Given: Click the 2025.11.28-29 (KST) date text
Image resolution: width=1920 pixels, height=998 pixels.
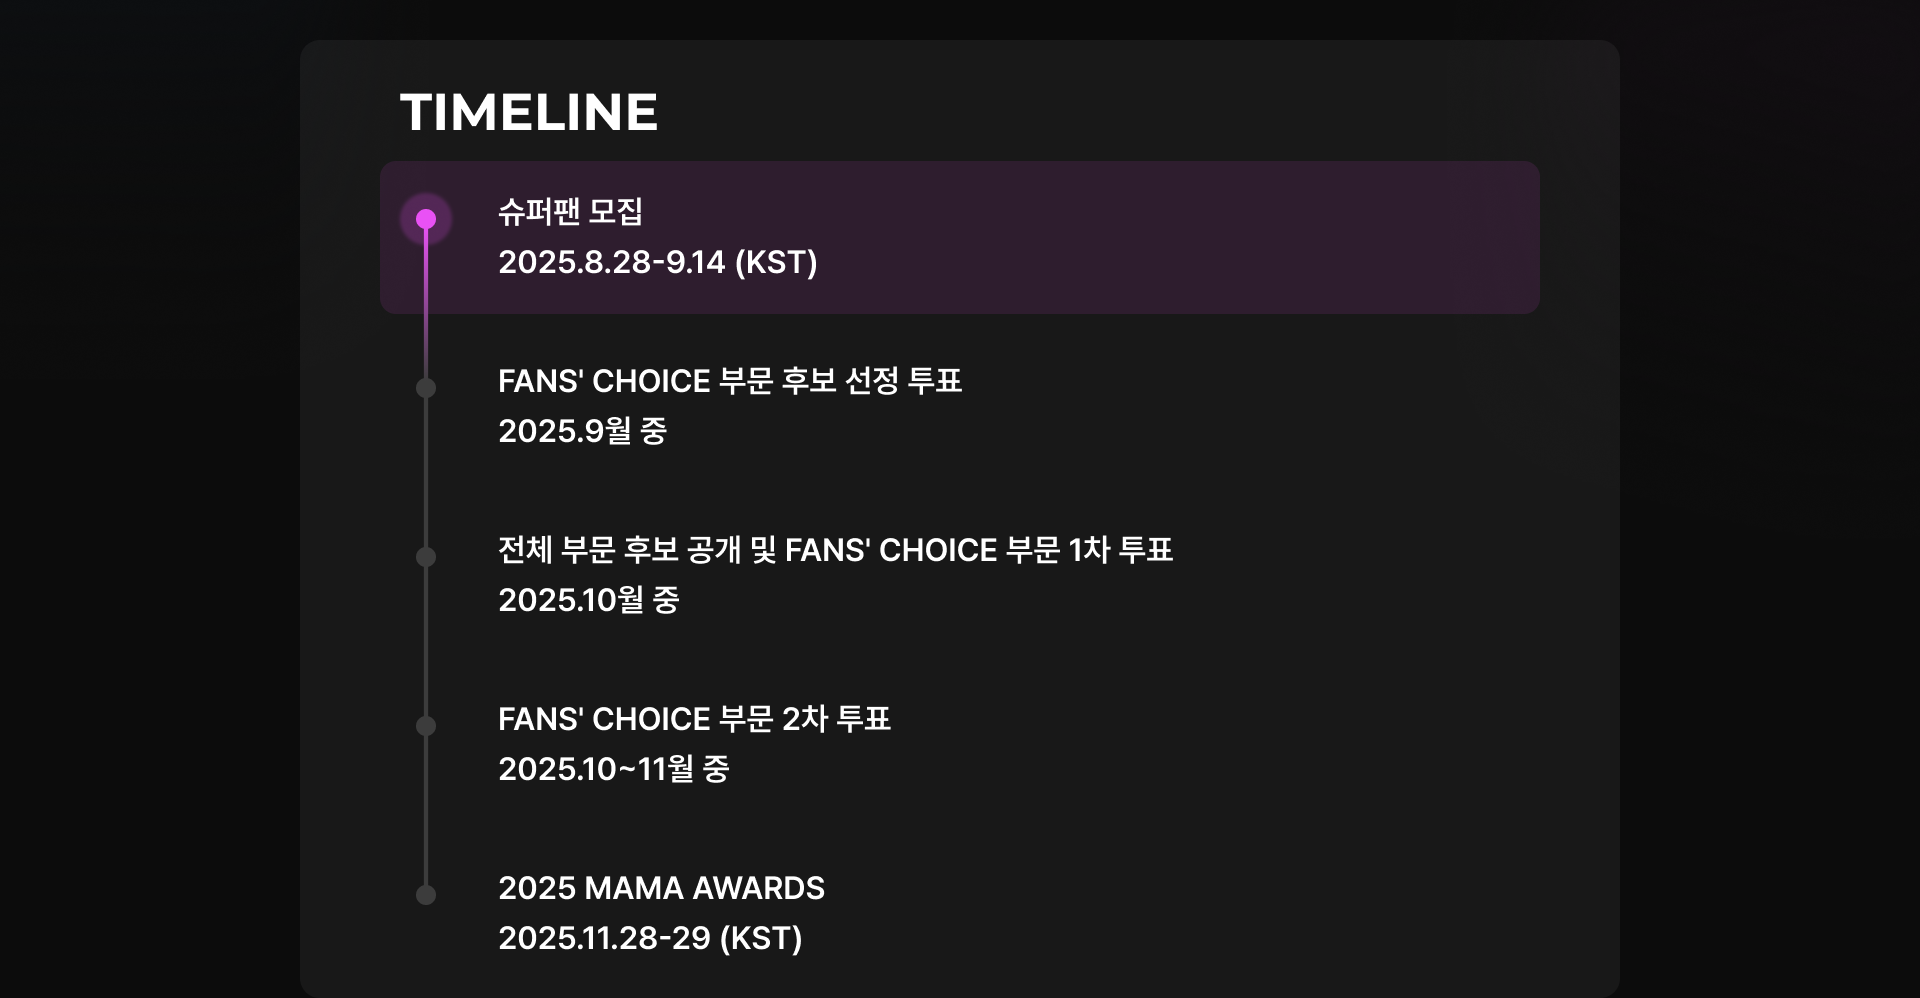Looking at the screenshot, I should pyautogui.click(x=650, y=938).
